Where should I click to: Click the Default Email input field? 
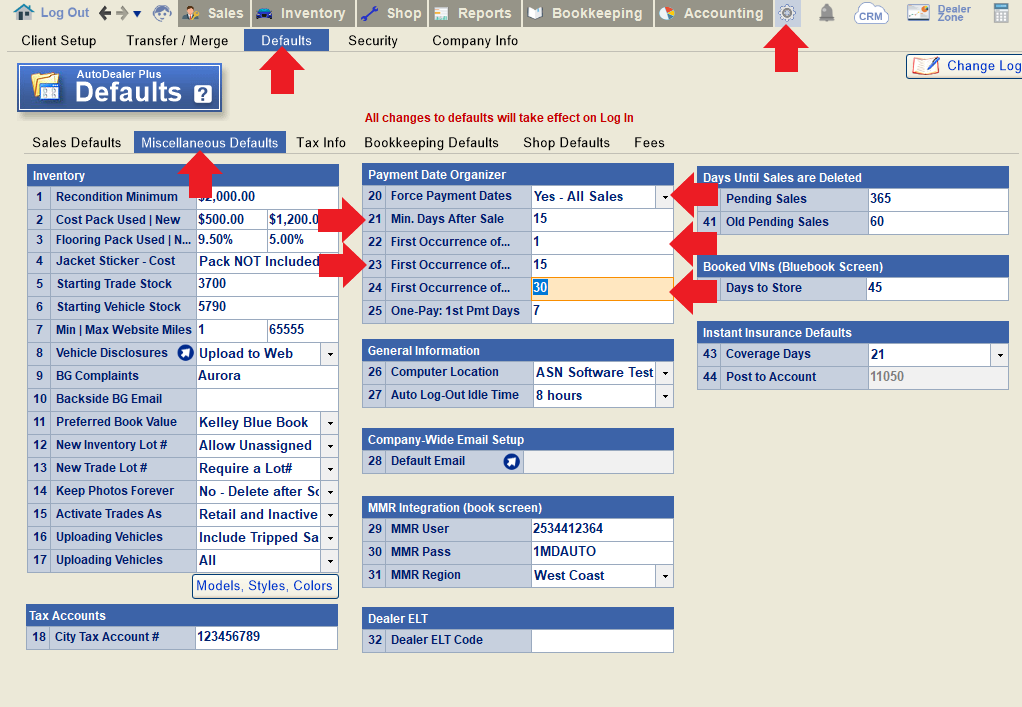[x=598, y=461]
